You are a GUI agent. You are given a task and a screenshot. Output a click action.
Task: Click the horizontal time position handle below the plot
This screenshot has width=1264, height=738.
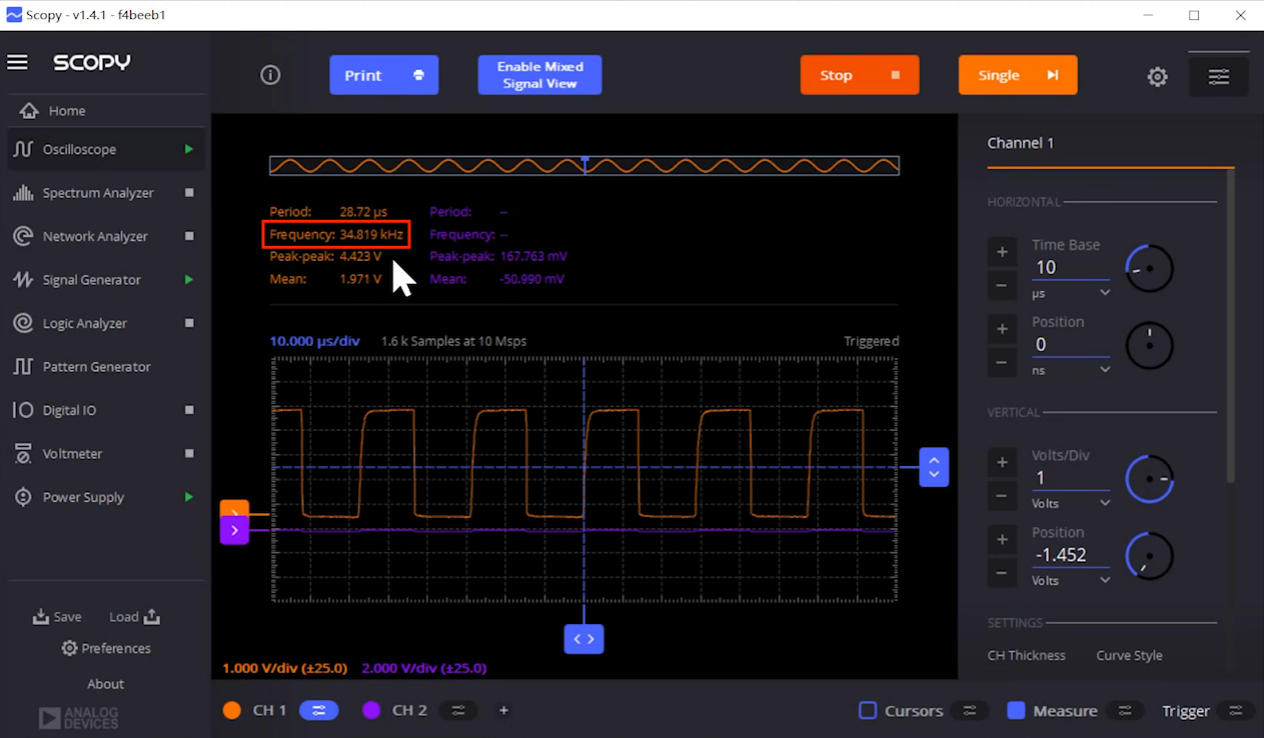pos(584,639)
